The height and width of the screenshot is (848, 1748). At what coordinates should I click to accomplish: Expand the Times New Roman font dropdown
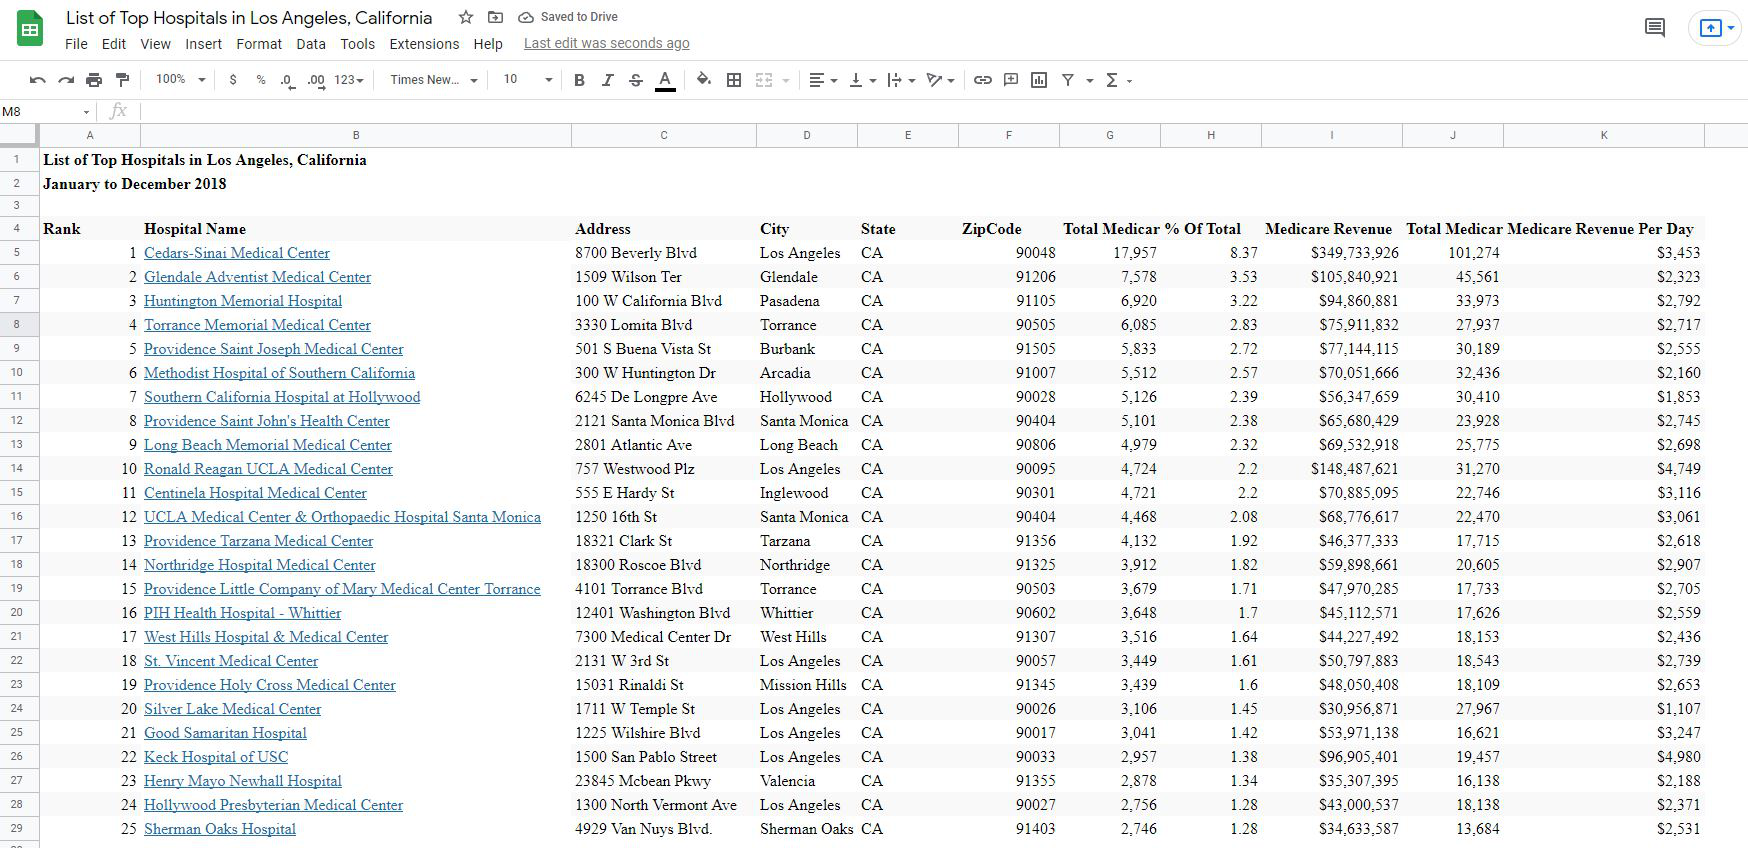click(x=434, y=80)
